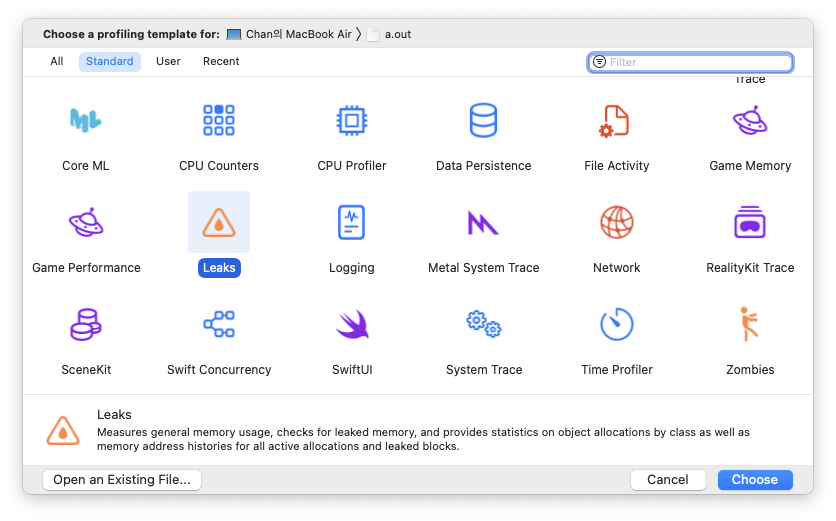Click the Game Performance label
Image resolution: width=836 pixels, height=521 pixels.
tap(86, 268)
